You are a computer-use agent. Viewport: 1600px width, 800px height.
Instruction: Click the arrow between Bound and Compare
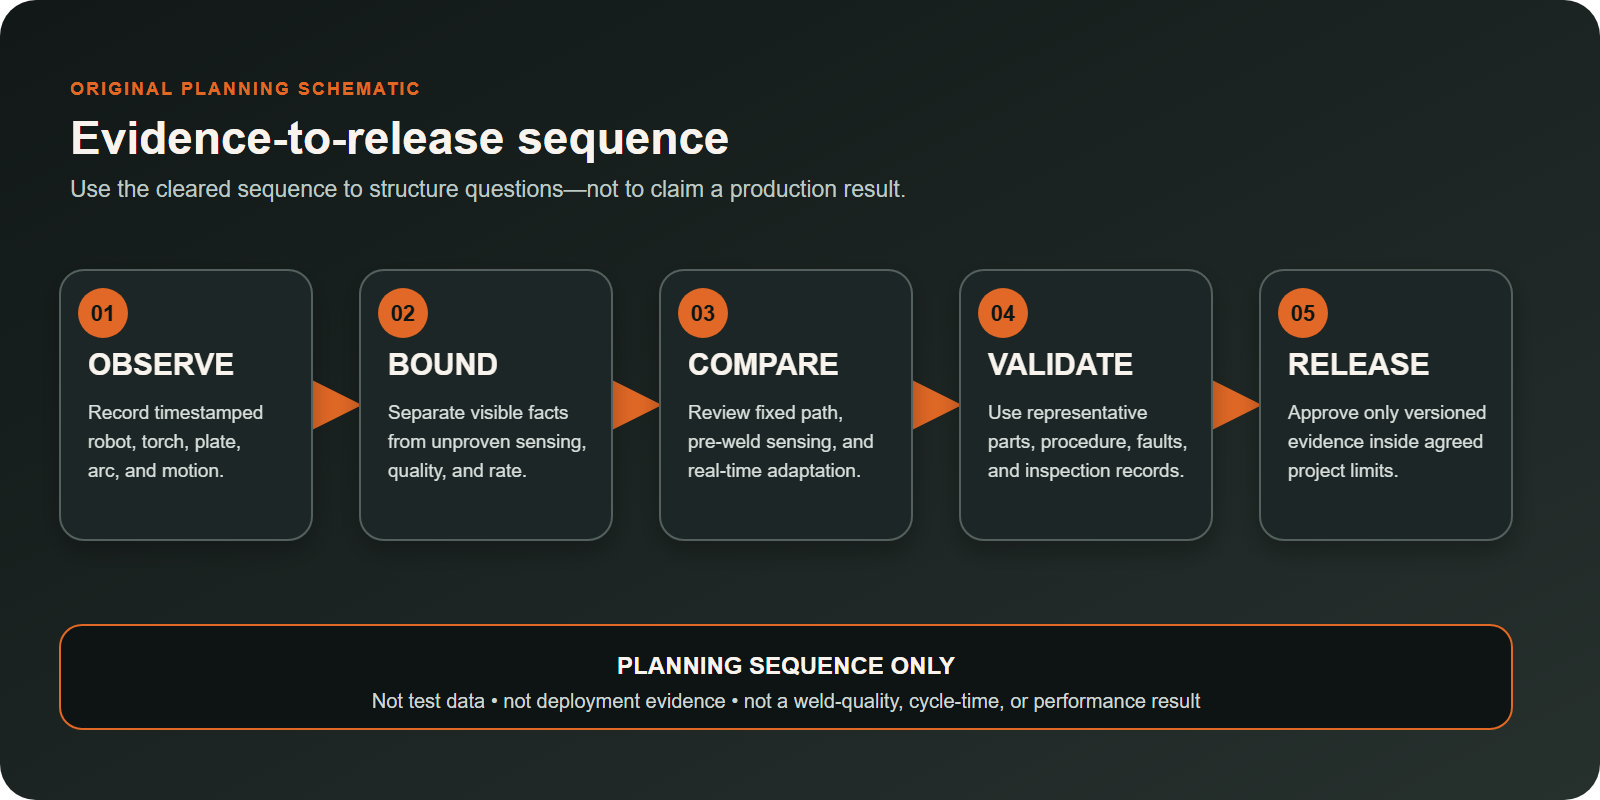coord(635,405)
